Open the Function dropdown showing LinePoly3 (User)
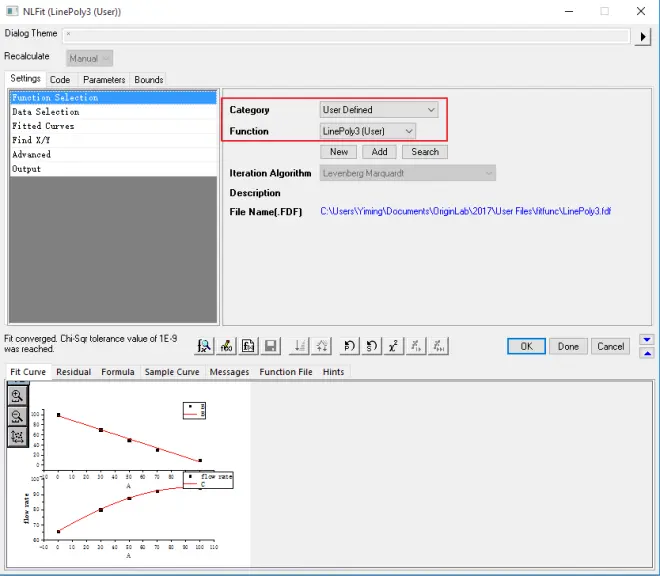 367,131
